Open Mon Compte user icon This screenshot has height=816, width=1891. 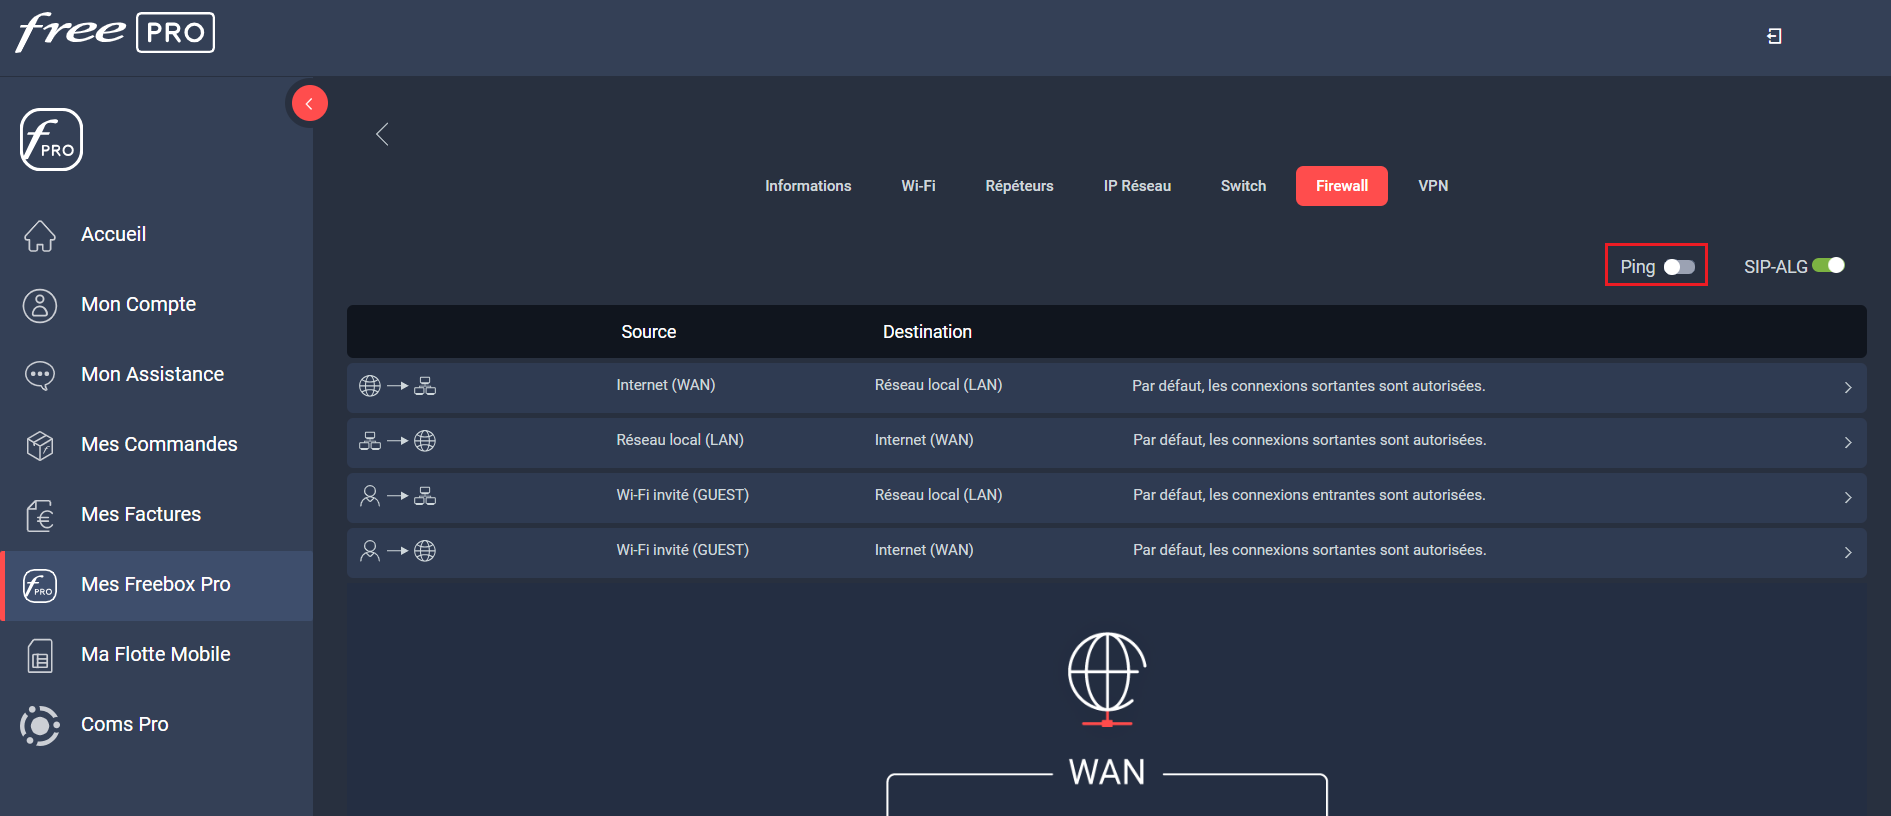(x=40, y=305)
